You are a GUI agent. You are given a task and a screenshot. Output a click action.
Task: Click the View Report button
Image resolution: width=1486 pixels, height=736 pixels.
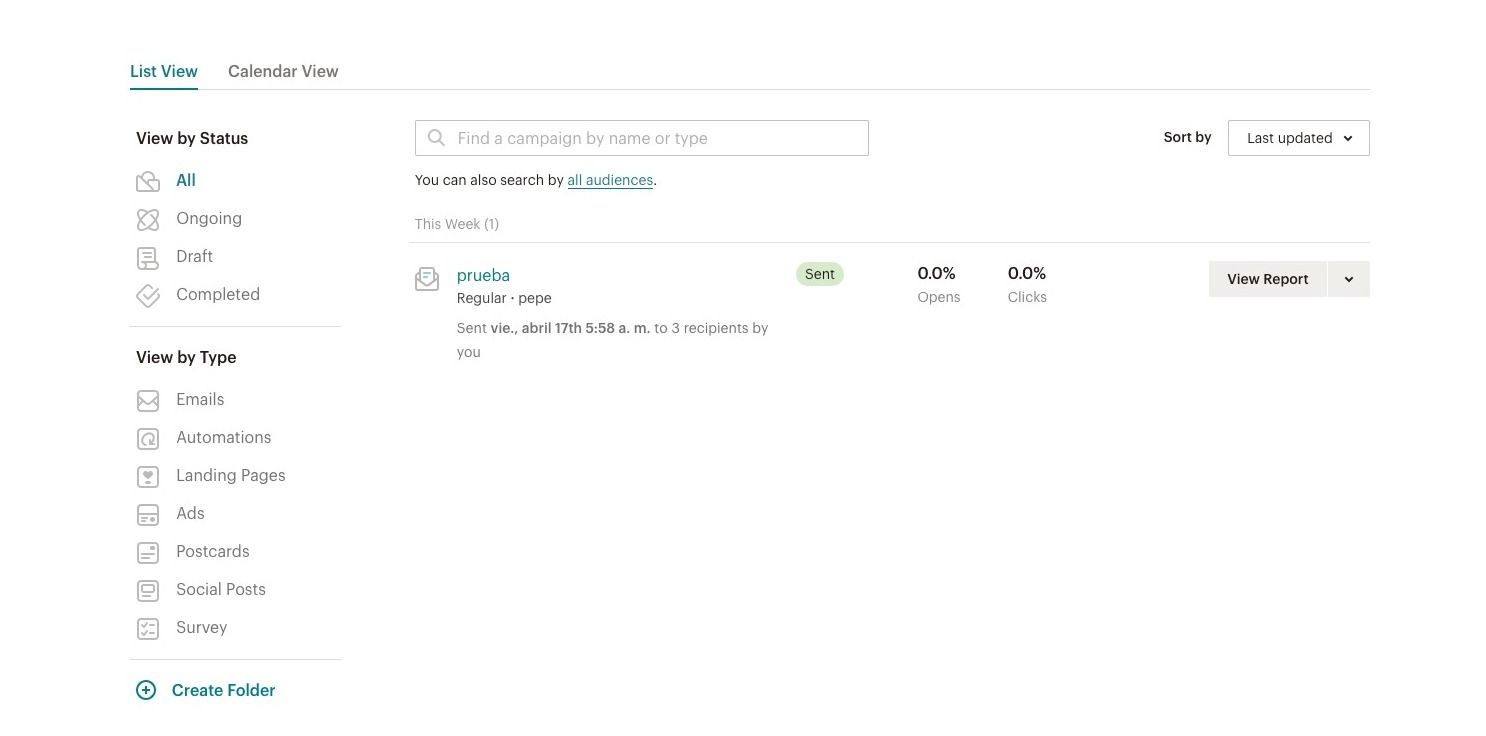click(1267, 279)
